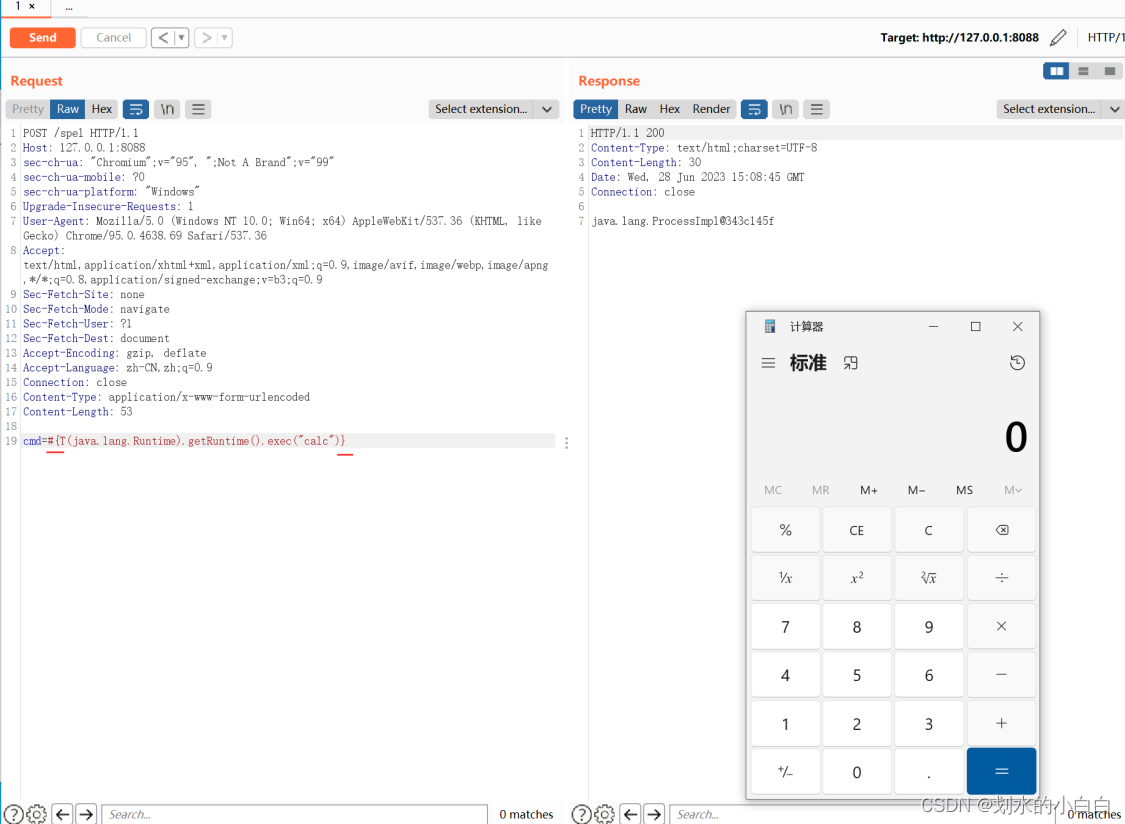Viewport: 1125px width, 824px height.
Task: Switch Response view to Pretty
Action: 596,109
